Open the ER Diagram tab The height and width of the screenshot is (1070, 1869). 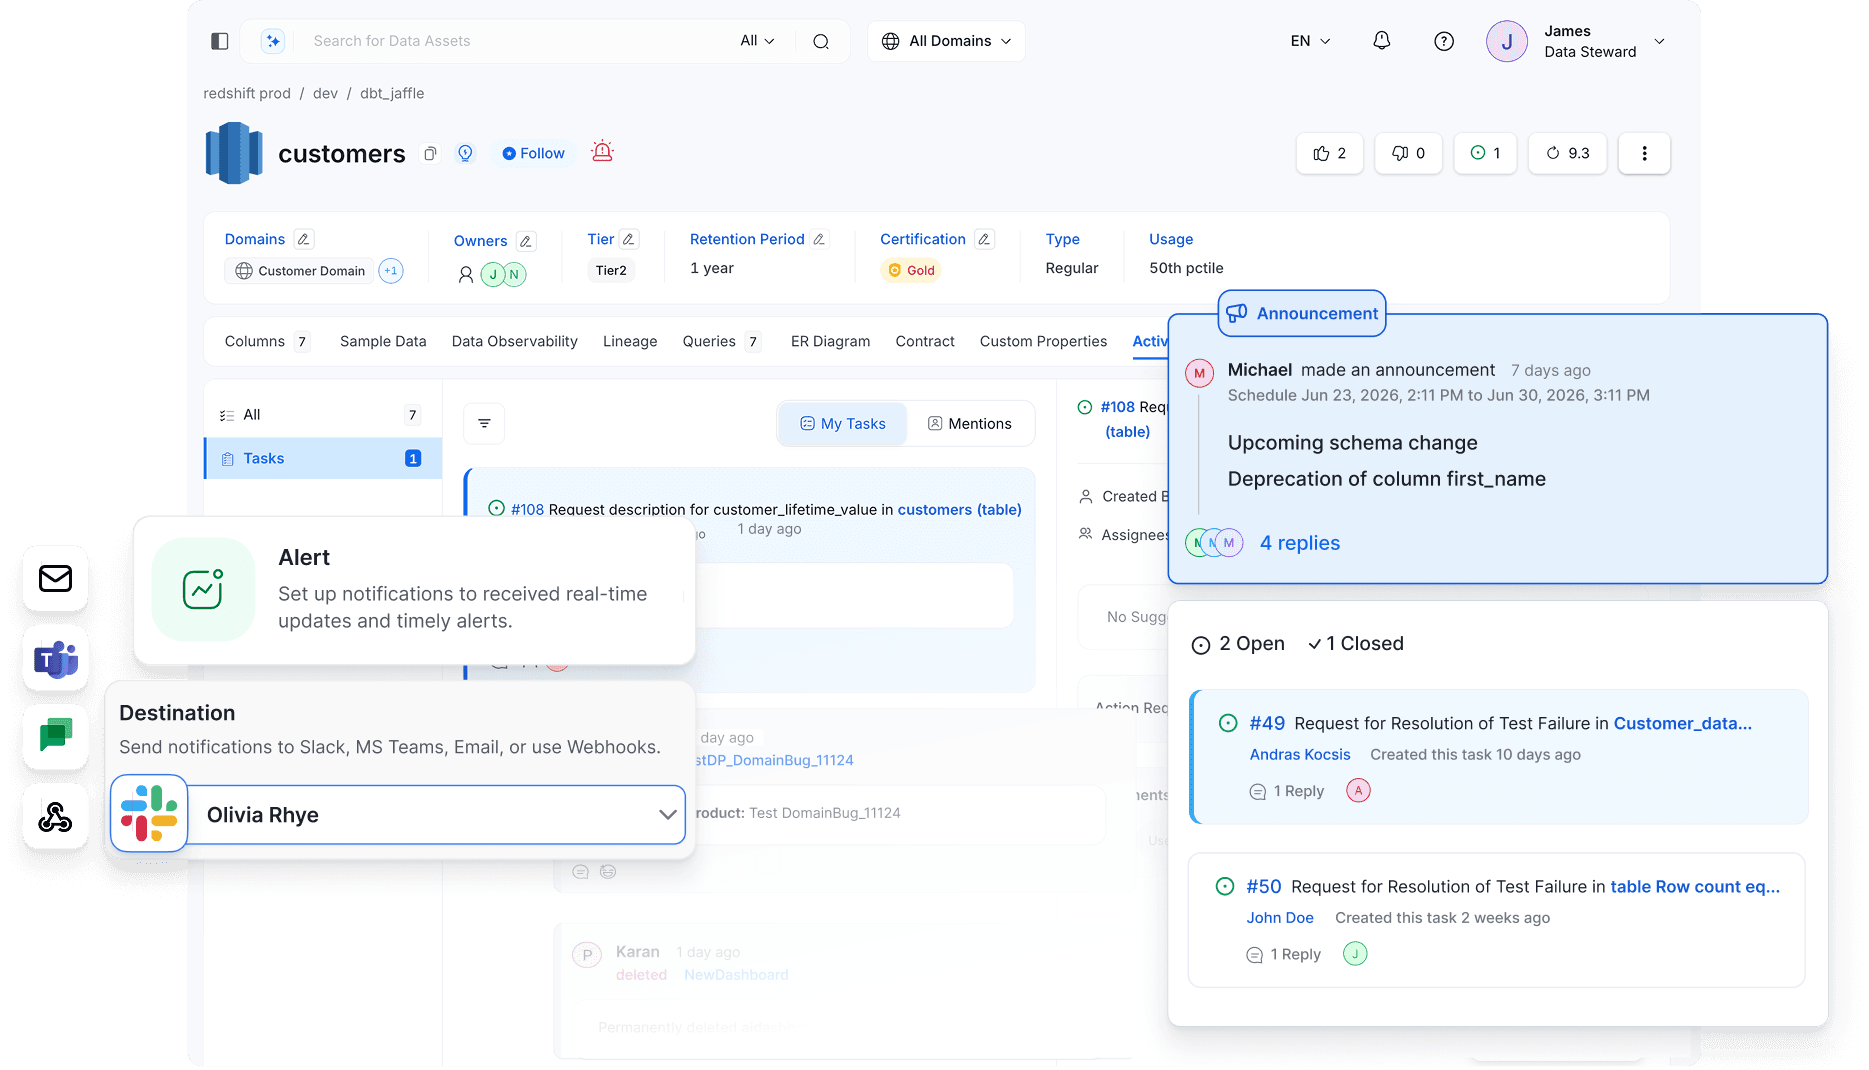pos(830,342)
